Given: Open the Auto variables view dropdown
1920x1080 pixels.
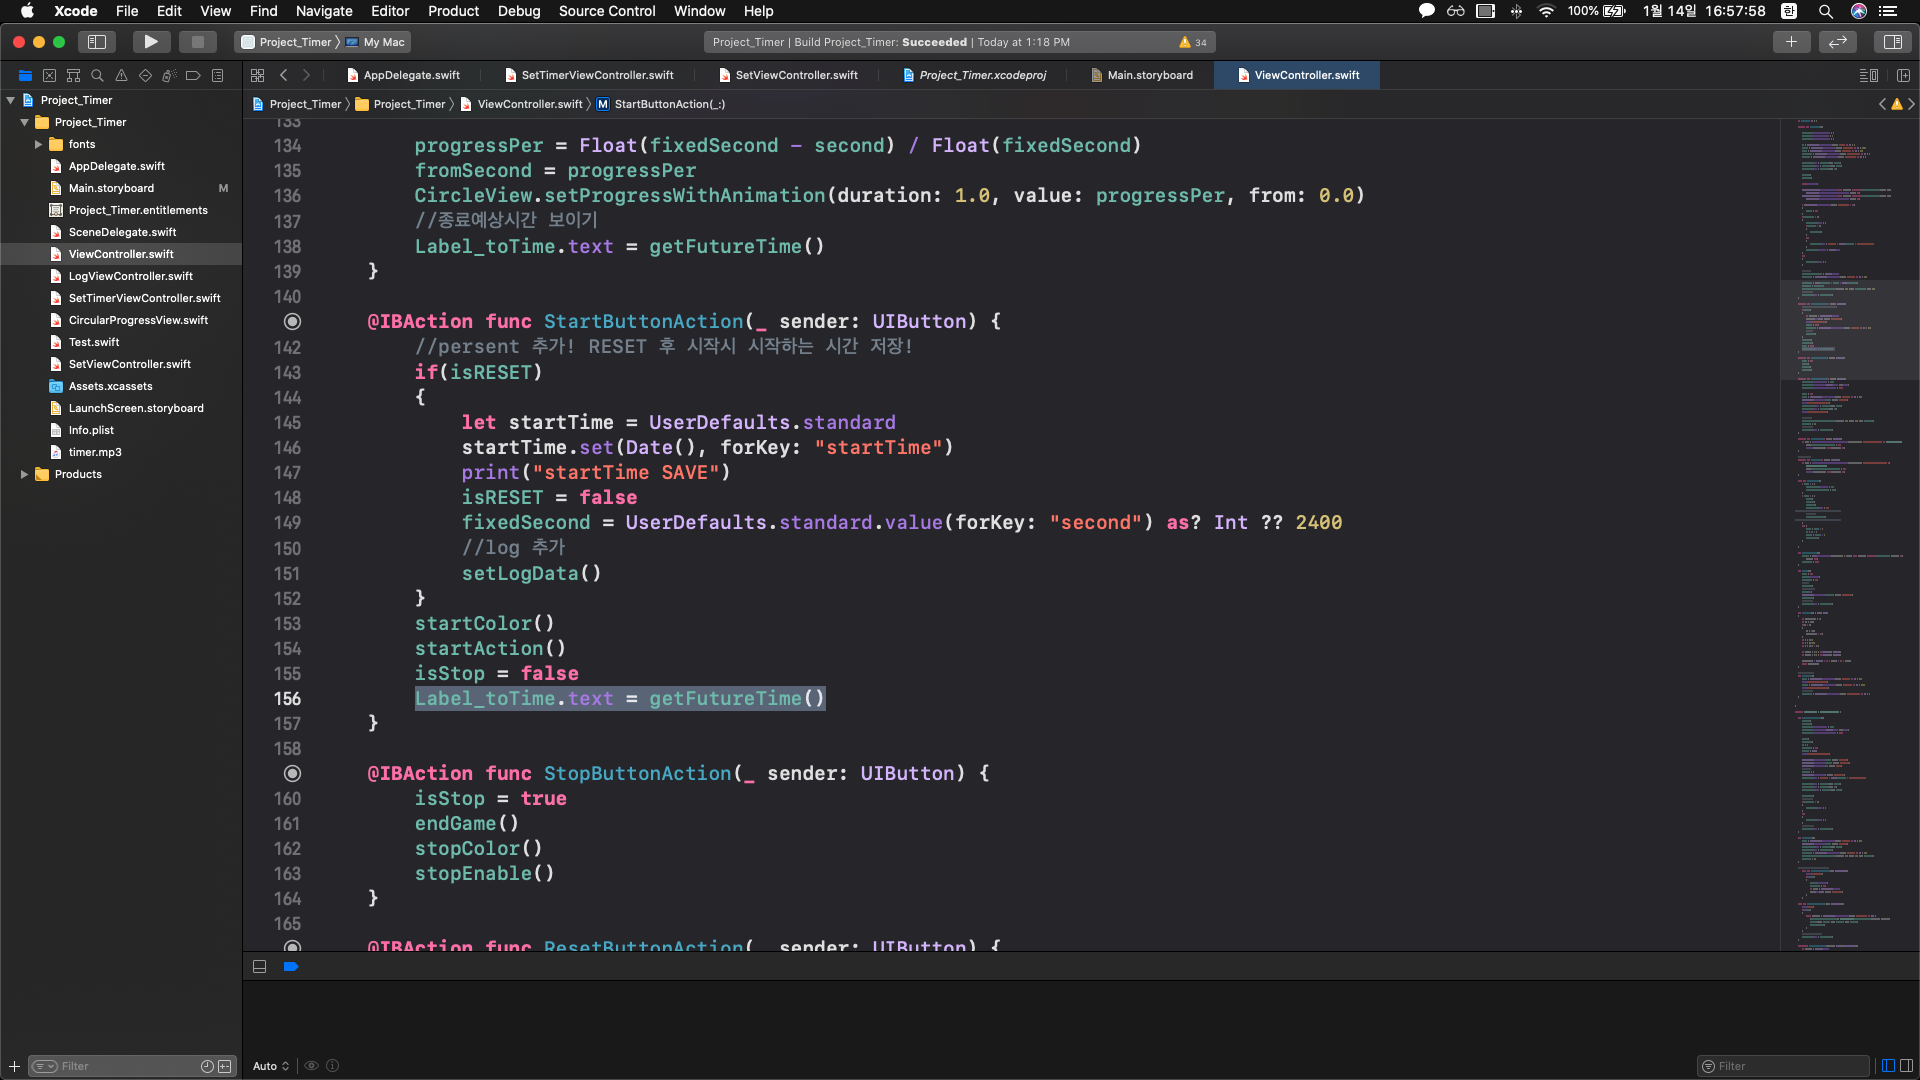Looking at the screenshot, I should click(271, 1066).
